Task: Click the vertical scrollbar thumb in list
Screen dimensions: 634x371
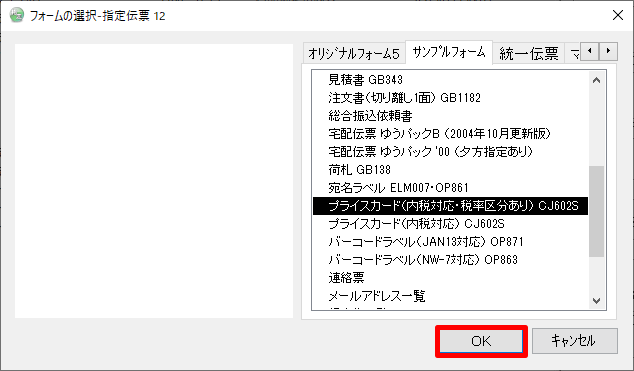Action: [596, 211]
